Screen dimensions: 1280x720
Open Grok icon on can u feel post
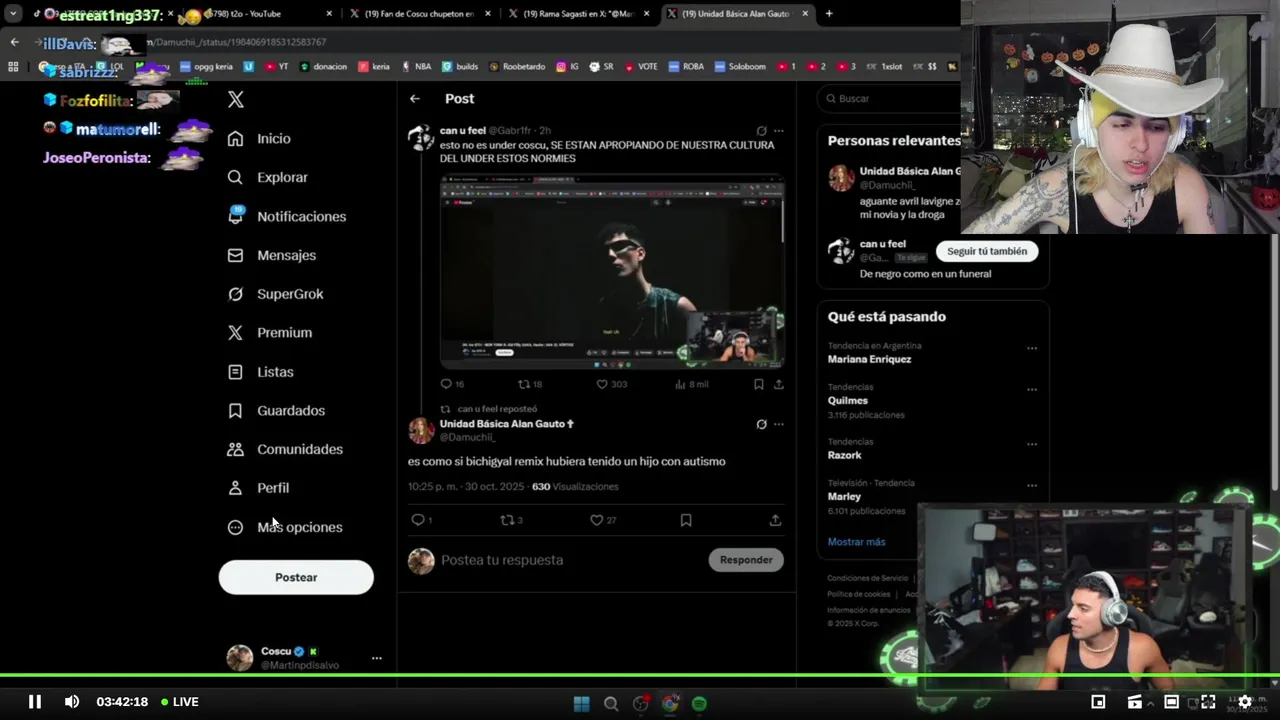(761, 131)
